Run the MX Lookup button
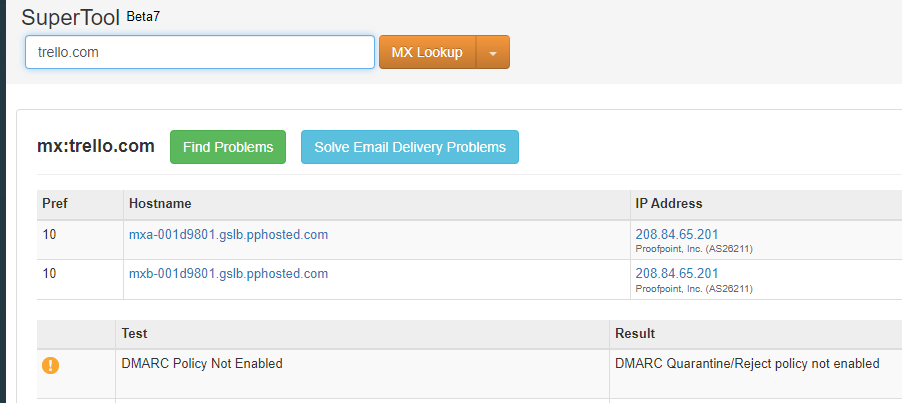Viewport: 902px width, 403px height. coord(427,52)
